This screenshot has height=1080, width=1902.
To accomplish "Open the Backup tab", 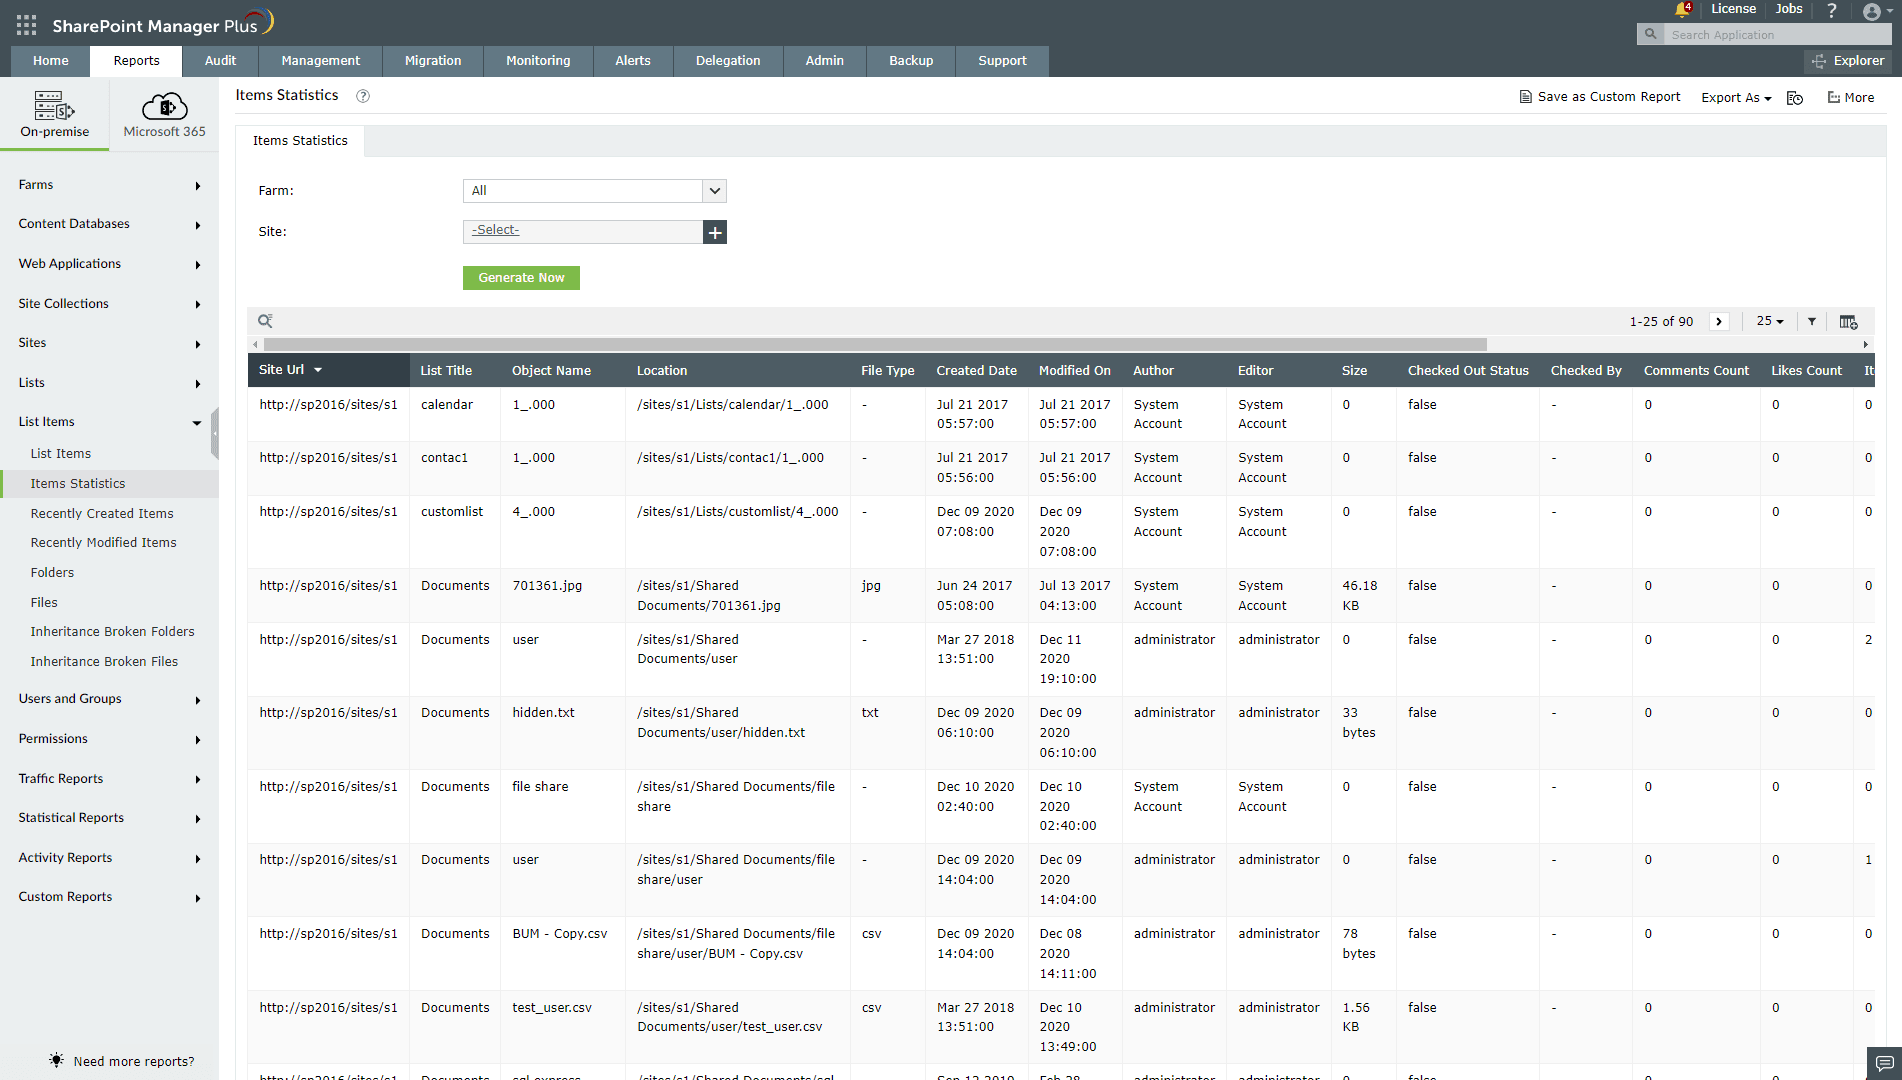I will pyautogui.click(x=911, y=61).
